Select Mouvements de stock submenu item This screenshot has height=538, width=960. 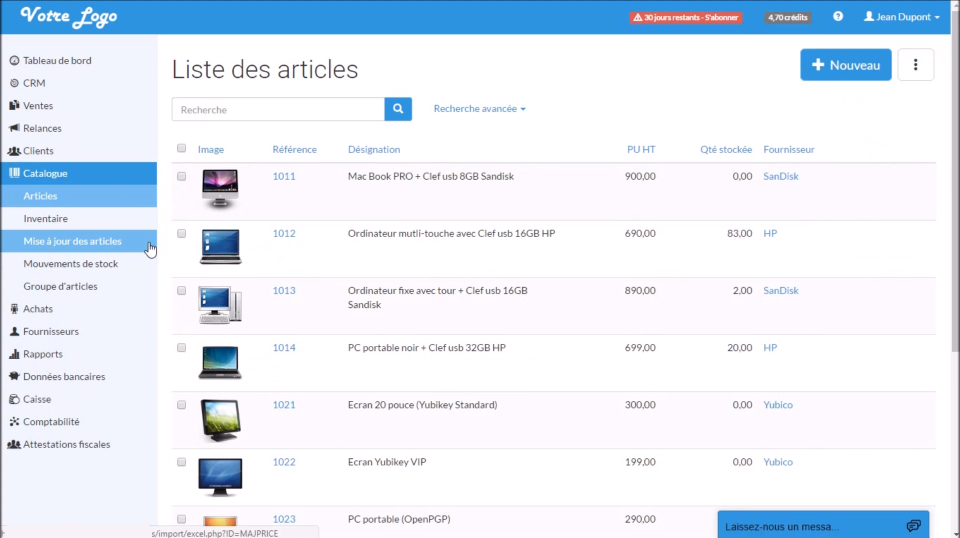coord(71,264)
